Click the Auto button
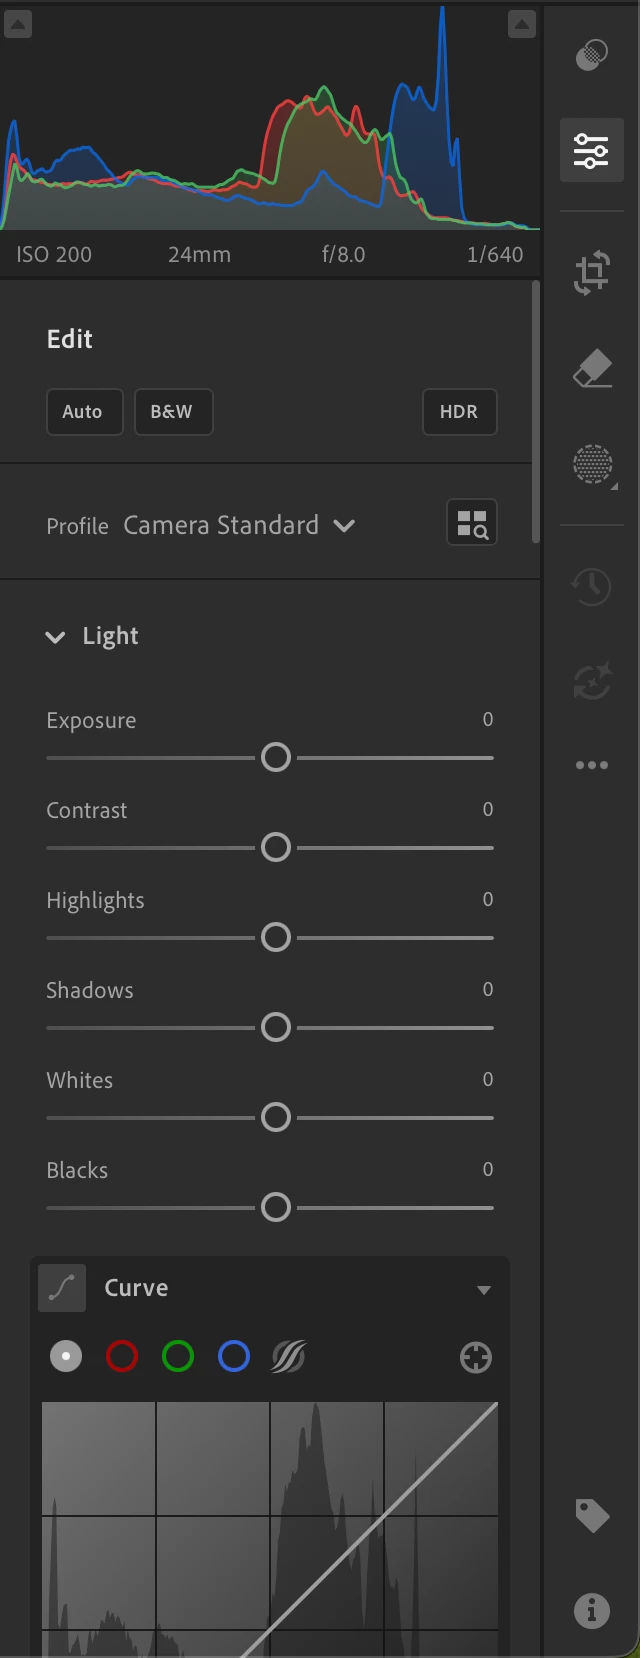 (84, 412)
